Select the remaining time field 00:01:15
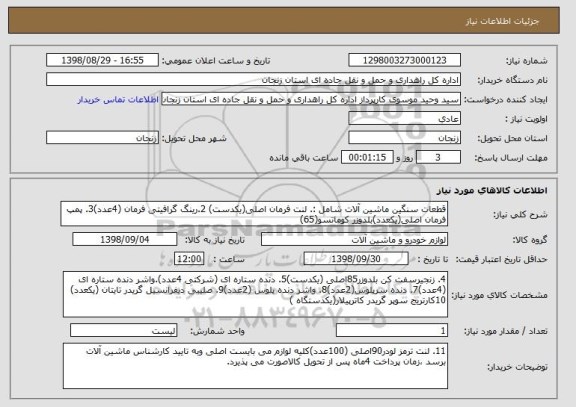The width and height of the screenshot is (576, 407). [367, 158]
